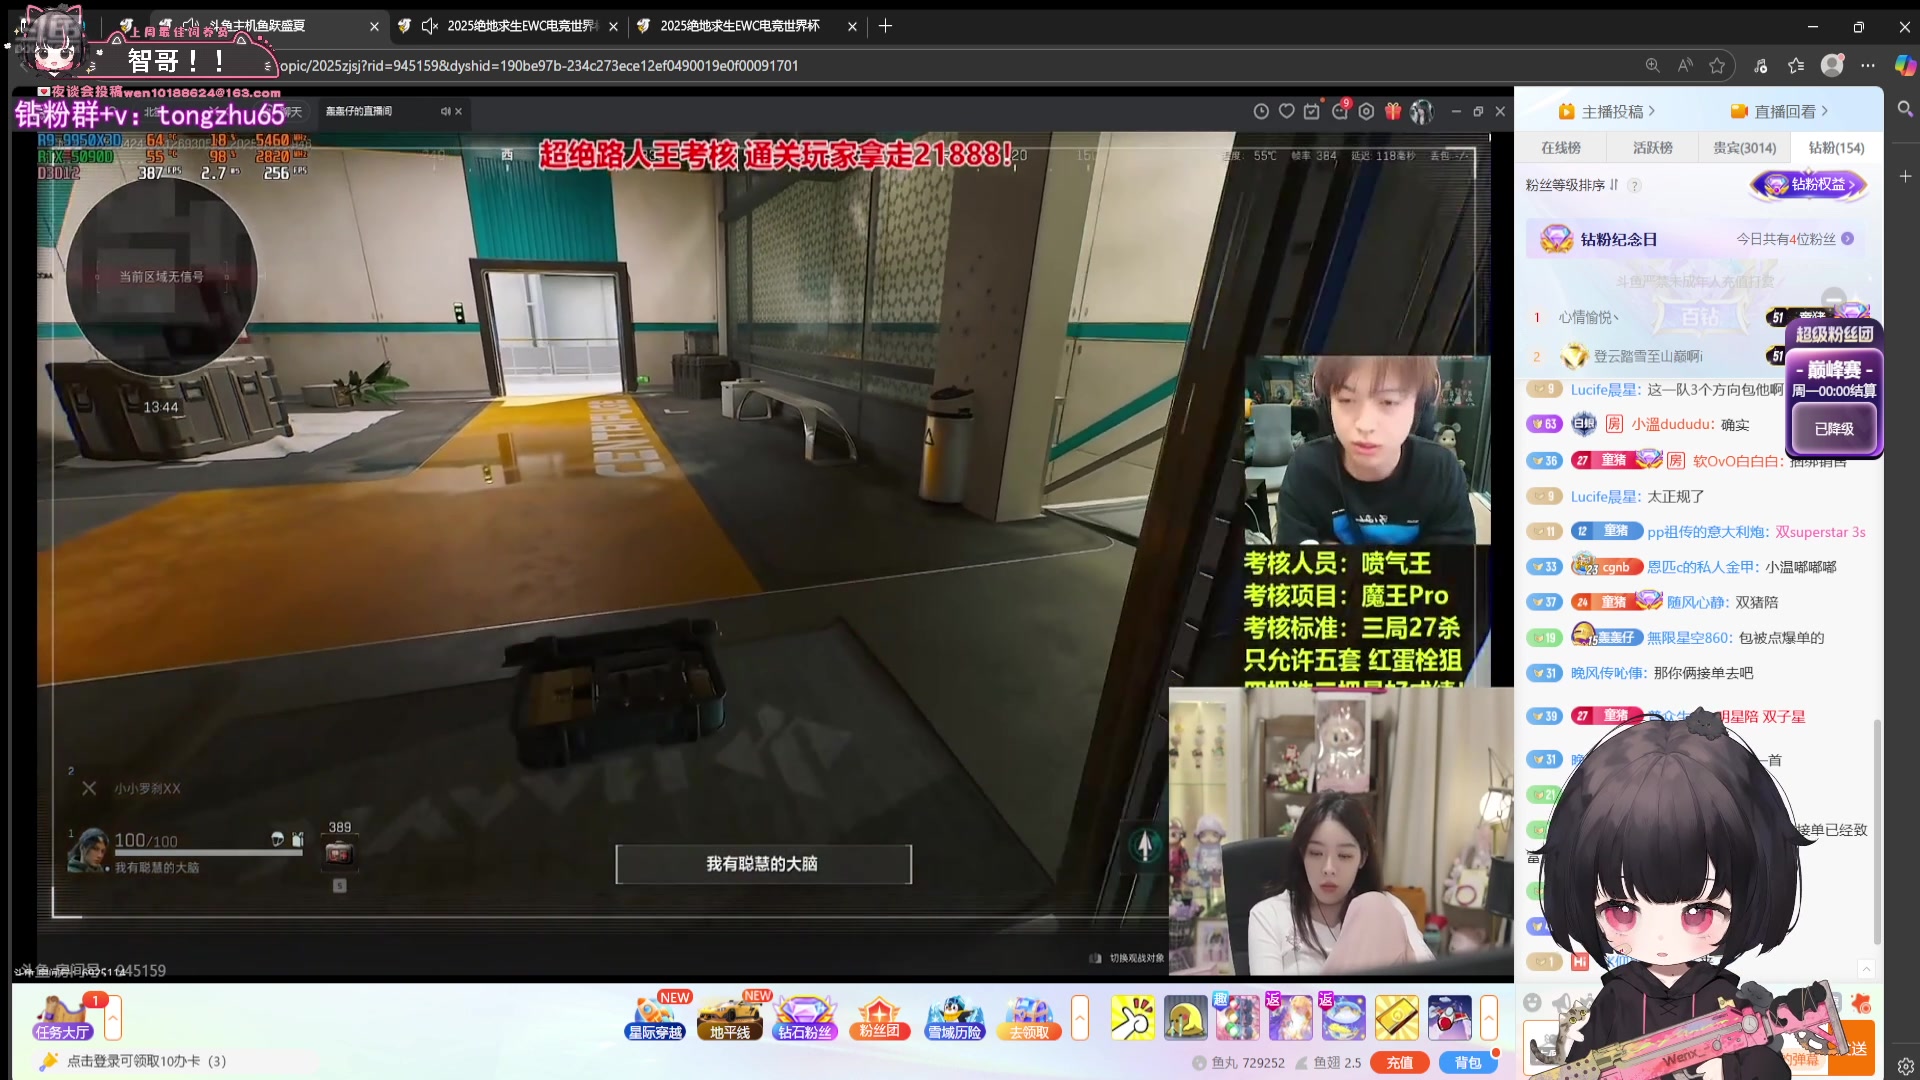Image resolution: width=1920 pixels, height=1080 pixels.
Task: Toggle the speaker mute icon in stream tab bar
Action: [445, 111]
